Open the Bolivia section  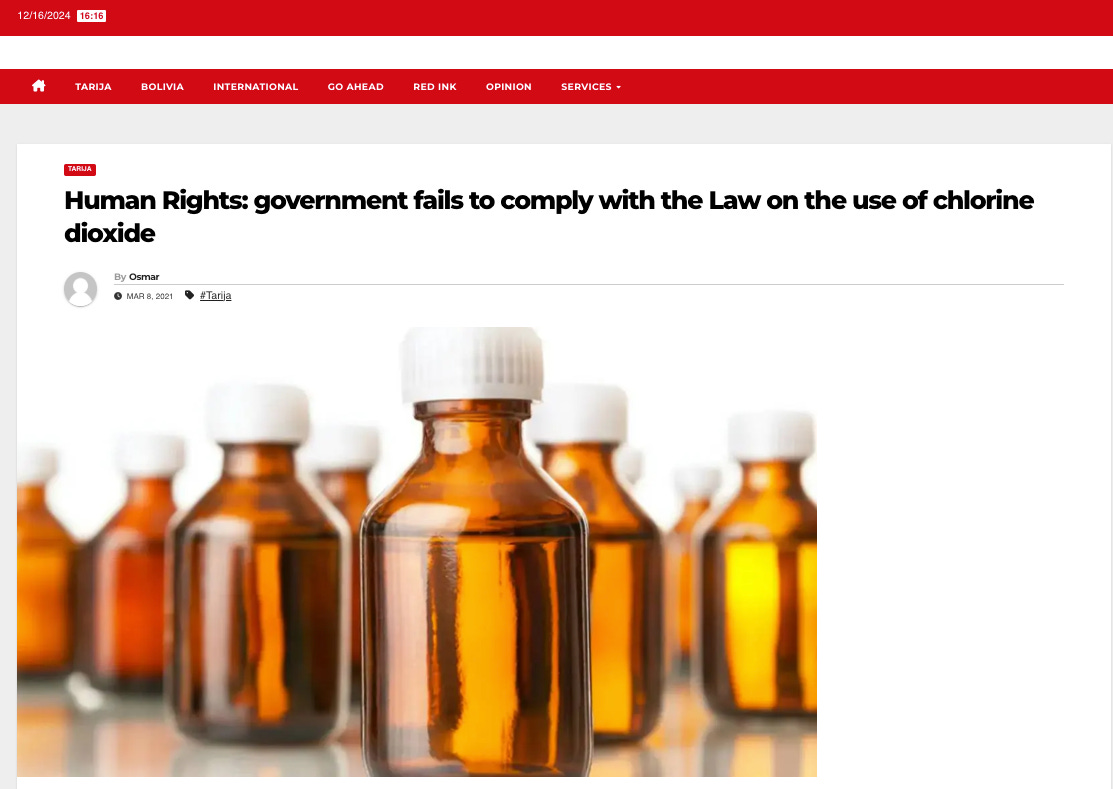(162, 87)
